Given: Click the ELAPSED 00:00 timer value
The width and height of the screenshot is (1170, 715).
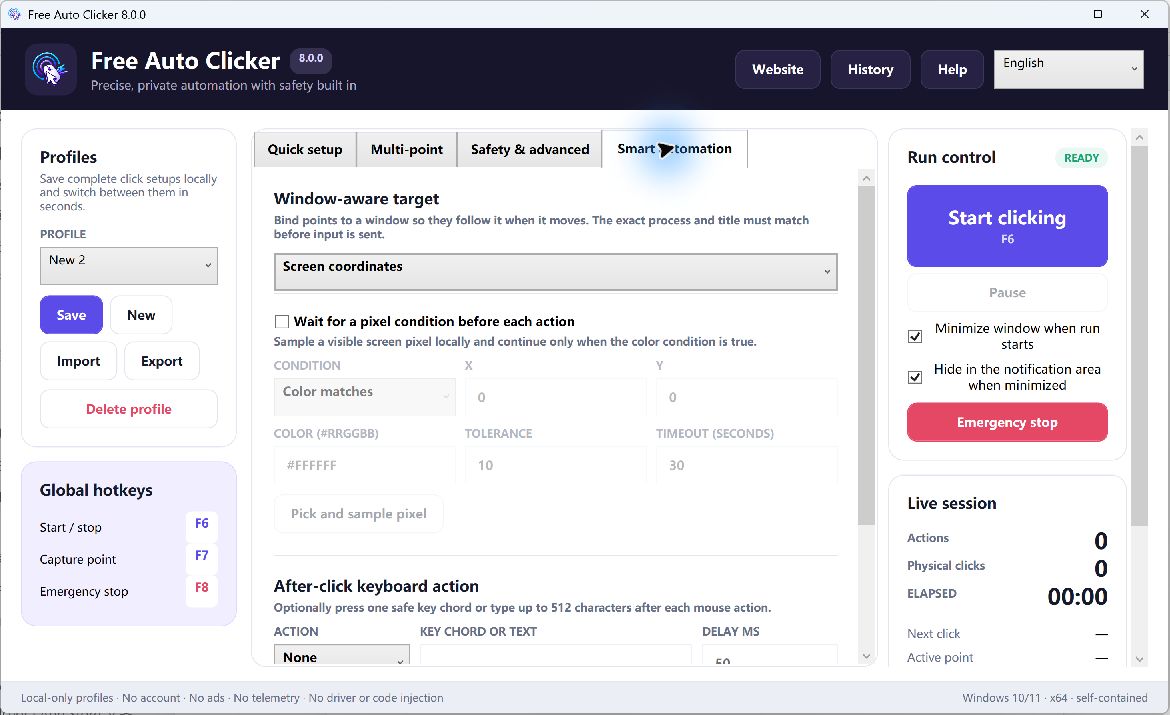Looking at the screenshot, I should [x=1077, y=596].
